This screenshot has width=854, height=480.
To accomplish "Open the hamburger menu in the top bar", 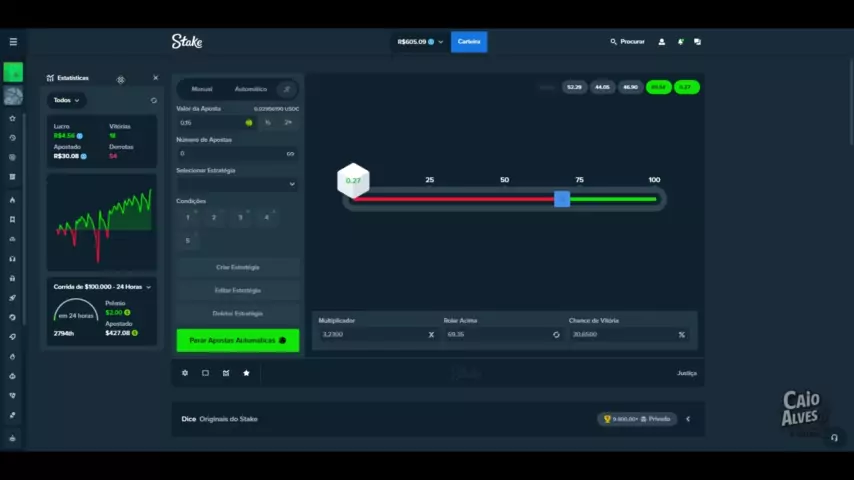I will (13, 42).
